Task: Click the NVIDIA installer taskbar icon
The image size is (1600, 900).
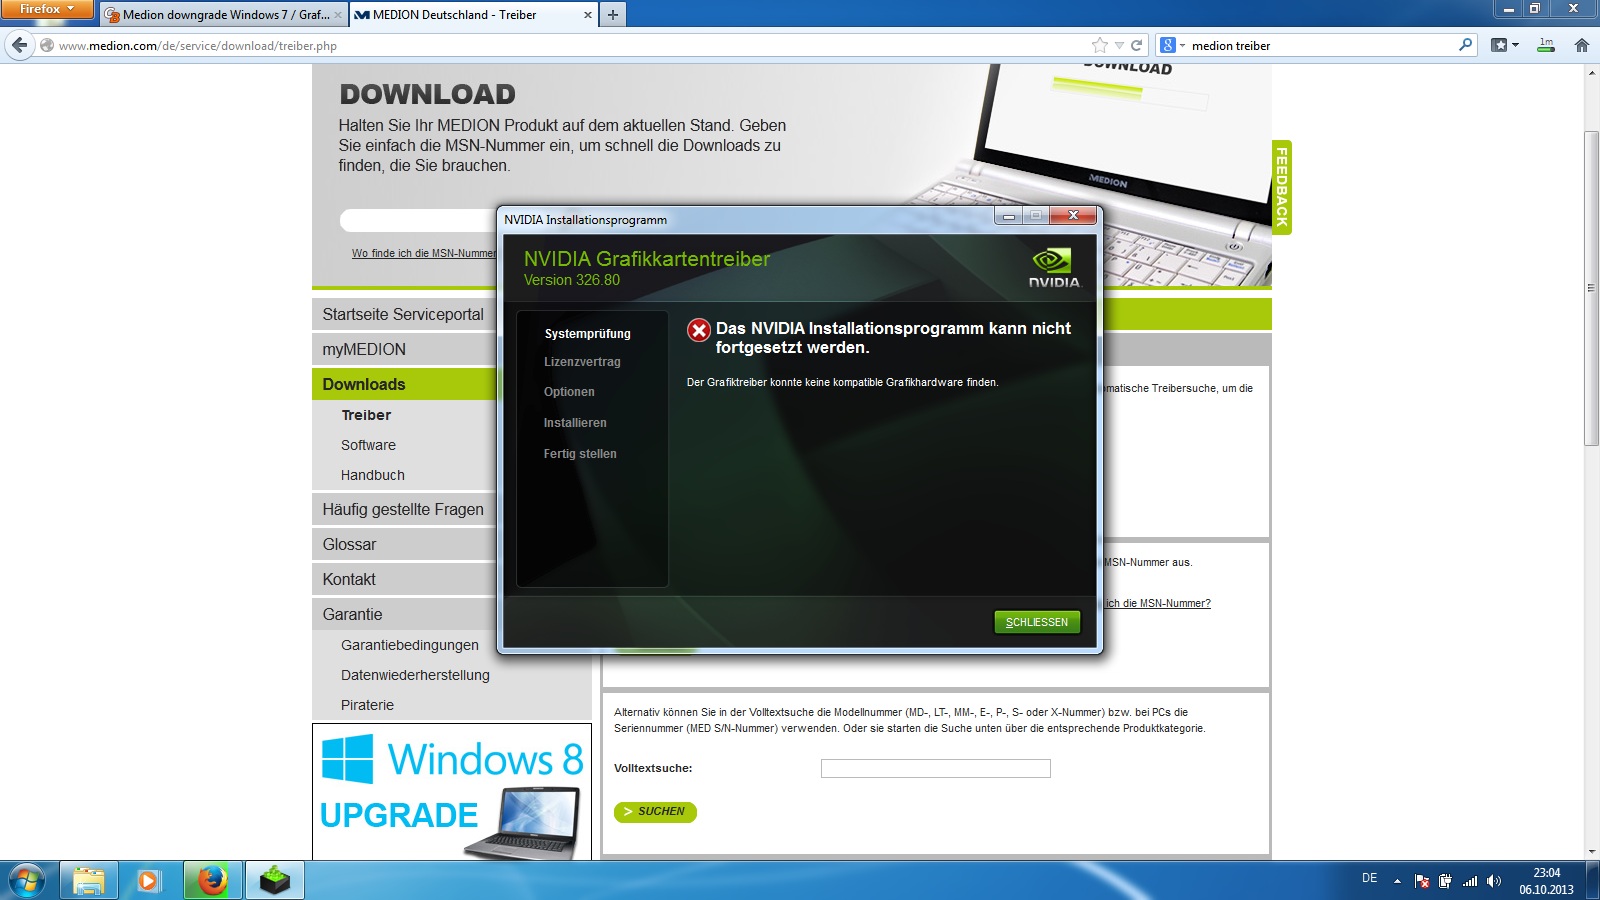Action: click(274, 881)
